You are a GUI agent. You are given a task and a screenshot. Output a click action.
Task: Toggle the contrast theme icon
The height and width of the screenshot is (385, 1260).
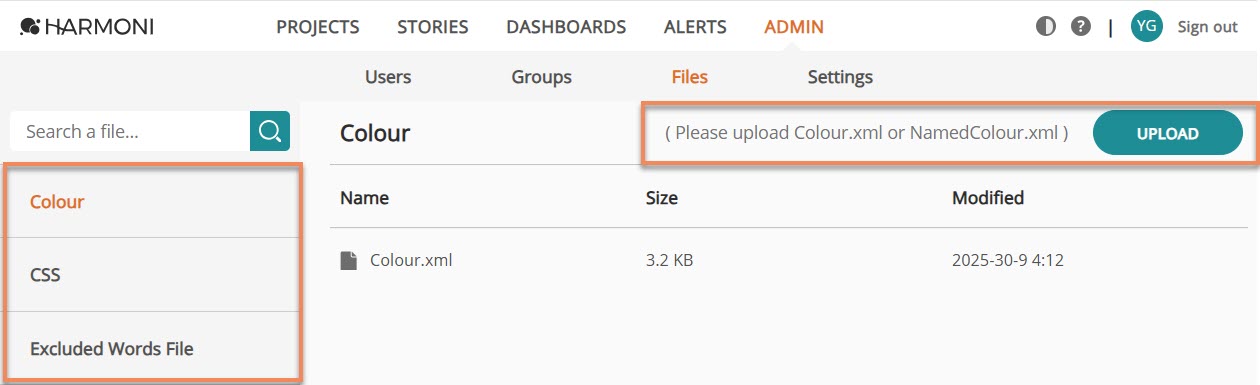click(1046, 27)
